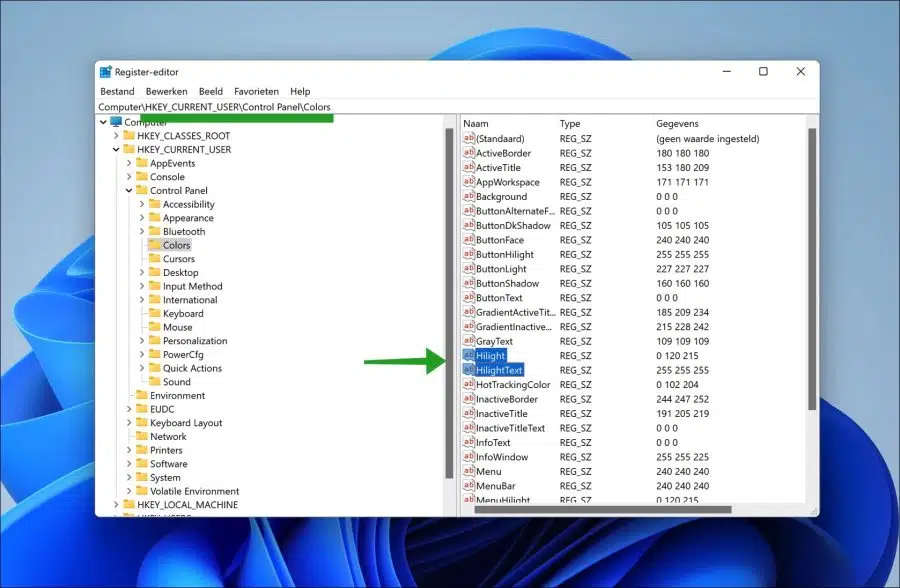Image resolution: width=900 pixels, height=588 pixels.
Task: Select the Bluetooth key in tree
Action: 184,231
